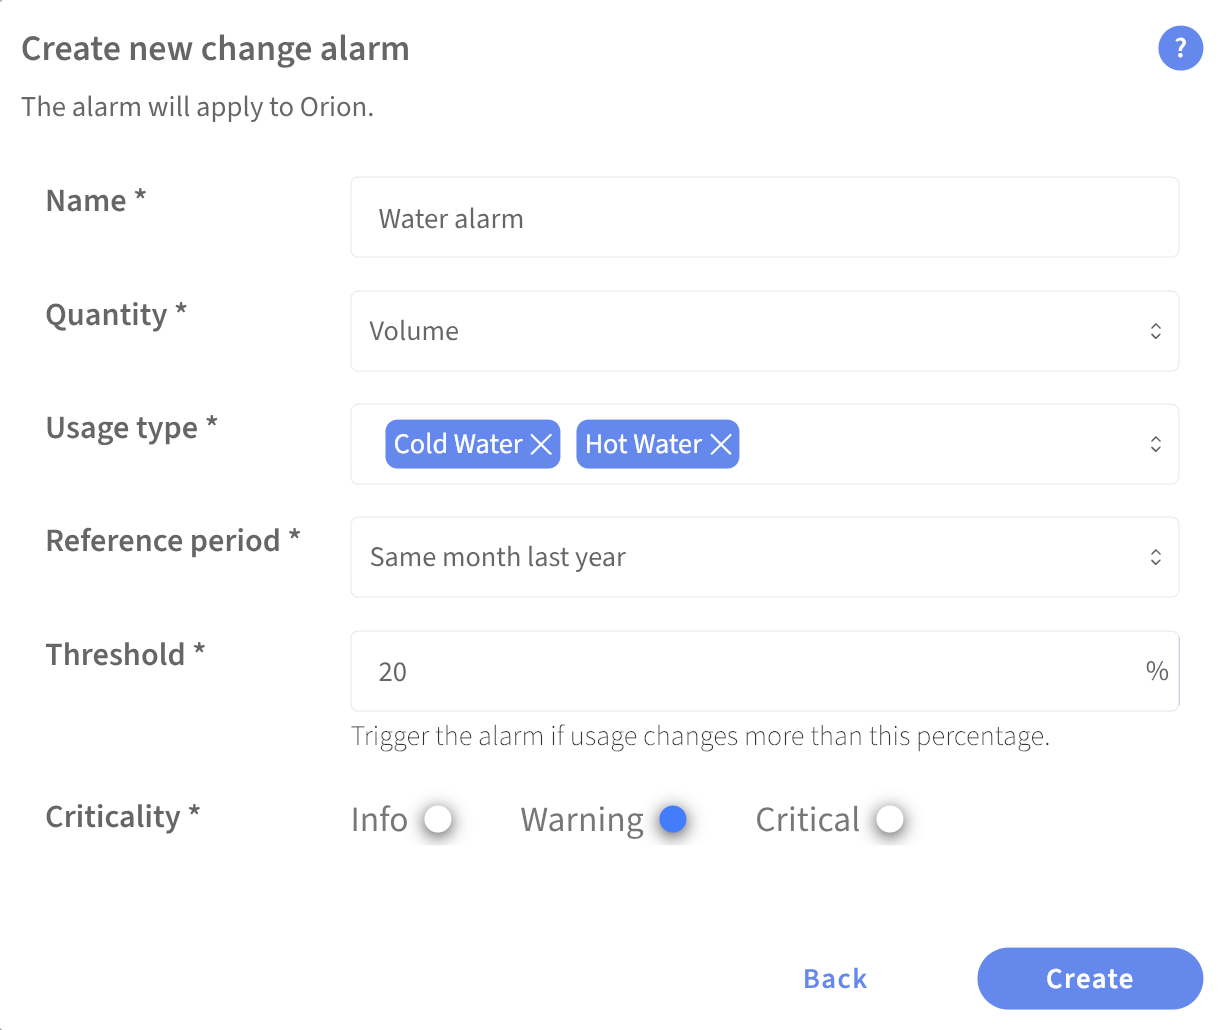Click the Reference period chevron arrows
The width and height of the screenshot is (1220, 1030).
[1155, 557]
